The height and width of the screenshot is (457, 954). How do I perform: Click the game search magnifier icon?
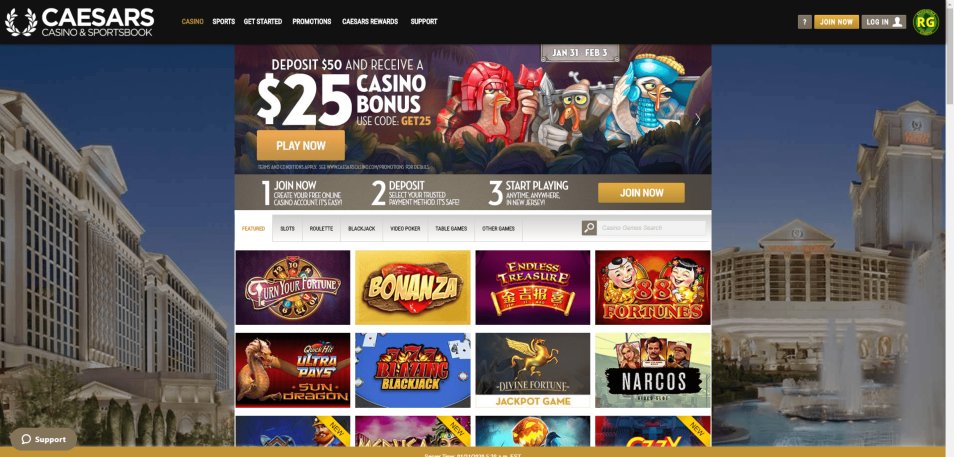pos(589,228)
